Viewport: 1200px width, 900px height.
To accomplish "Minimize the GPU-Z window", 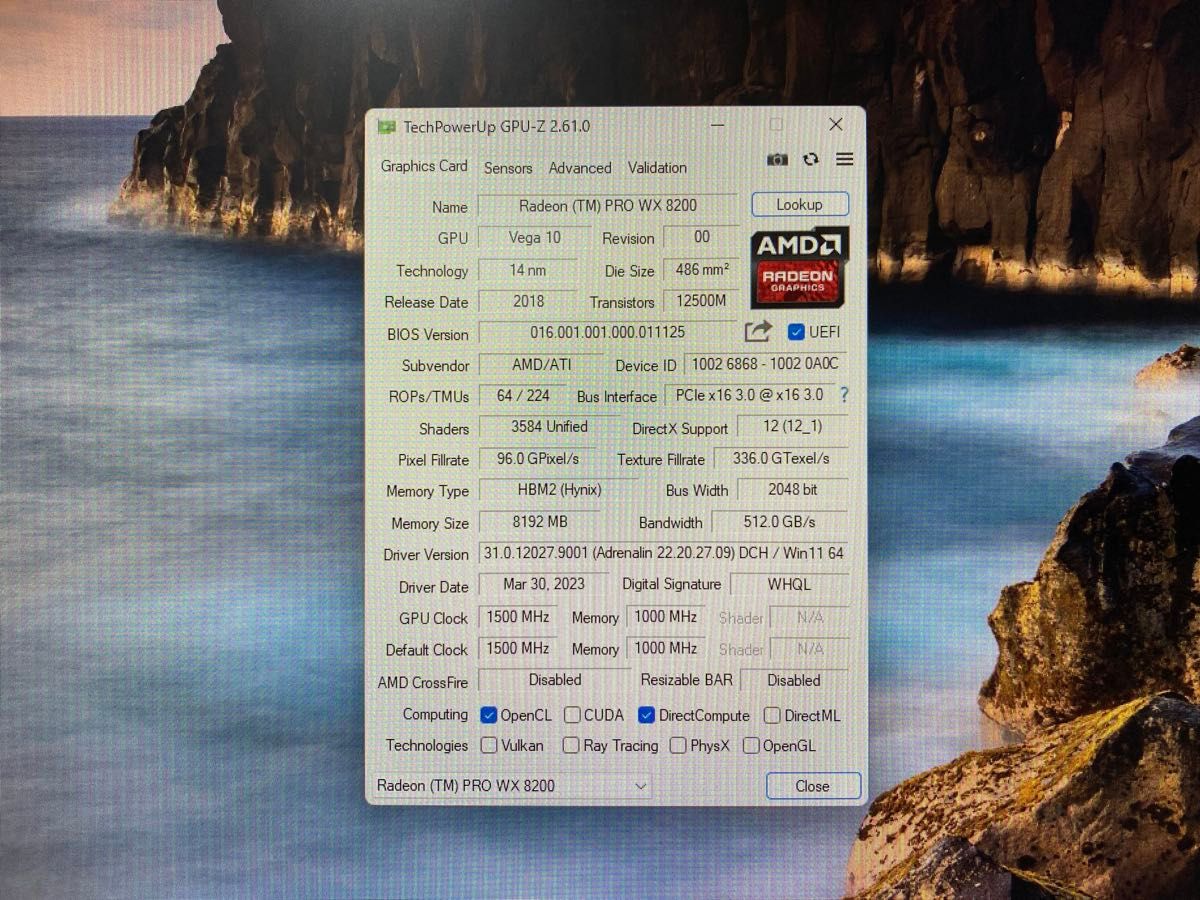I will point(717,126).
